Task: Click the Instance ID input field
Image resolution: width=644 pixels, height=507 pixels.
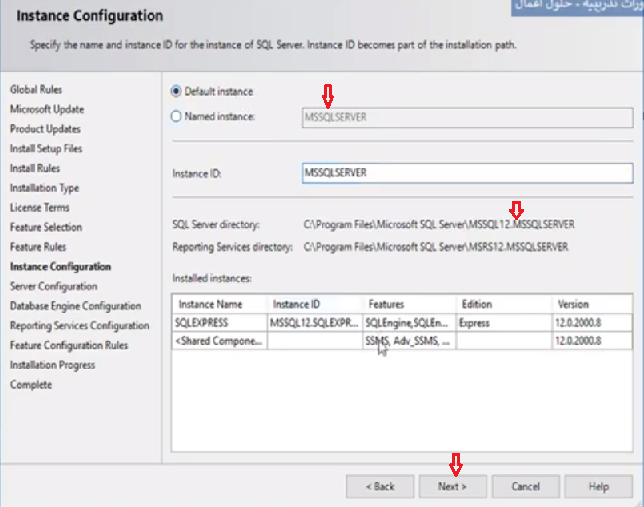Action: (467, 173)
